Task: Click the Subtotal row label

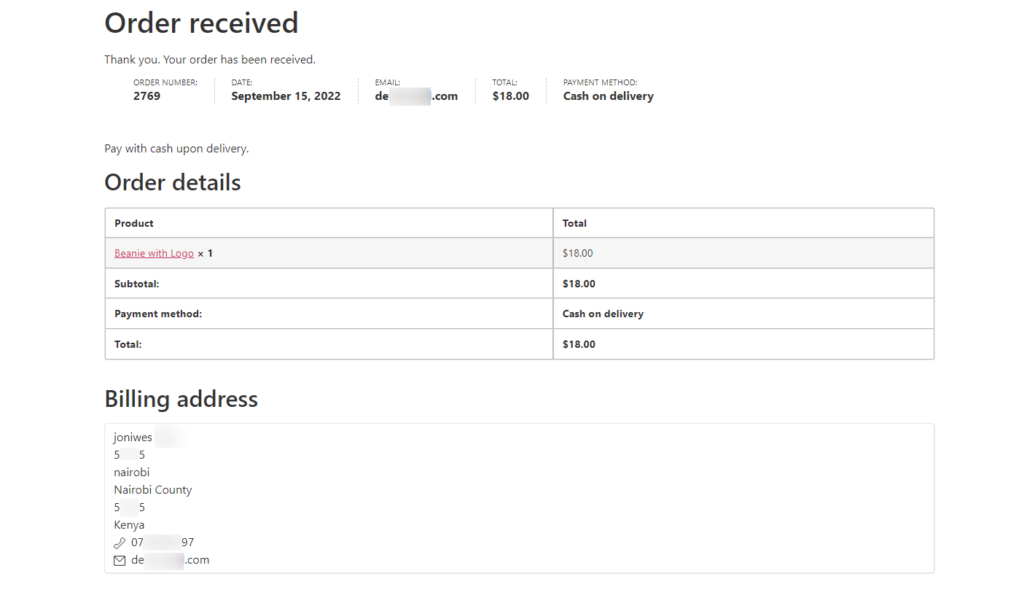Action: pos(136,284)
